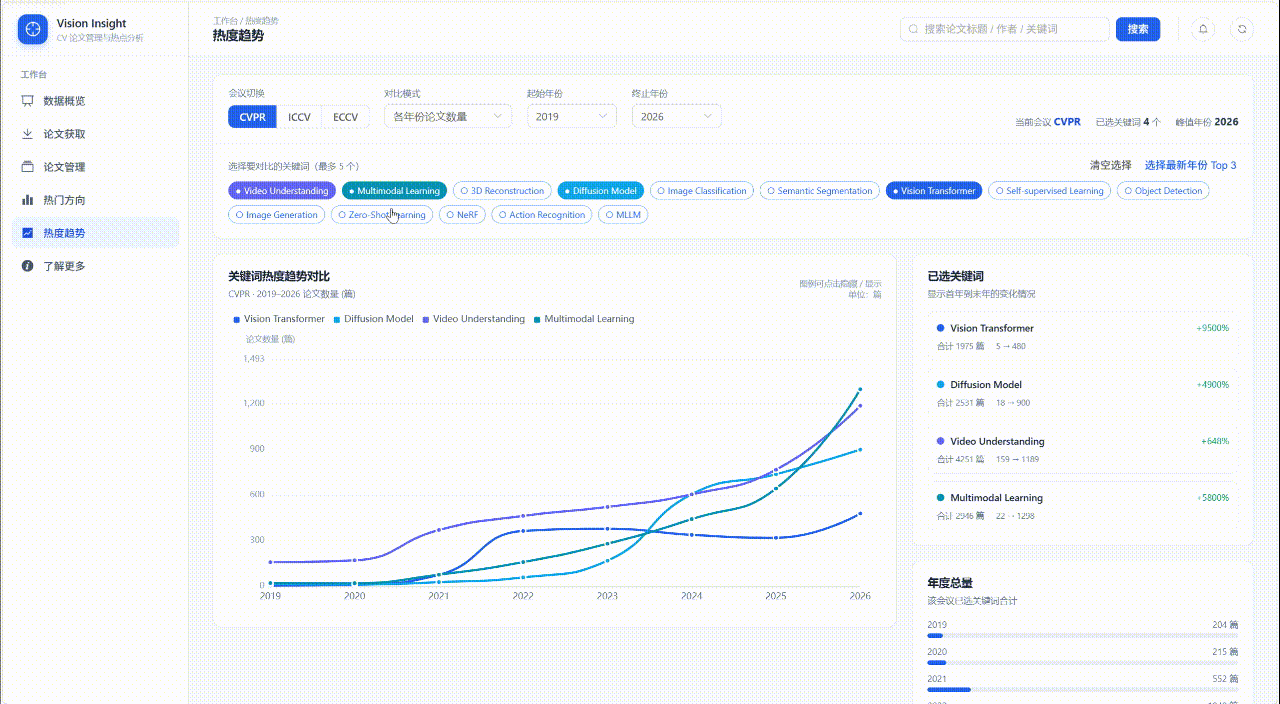Expand the 终止年份 2026 dropdown

pos(676,116)
